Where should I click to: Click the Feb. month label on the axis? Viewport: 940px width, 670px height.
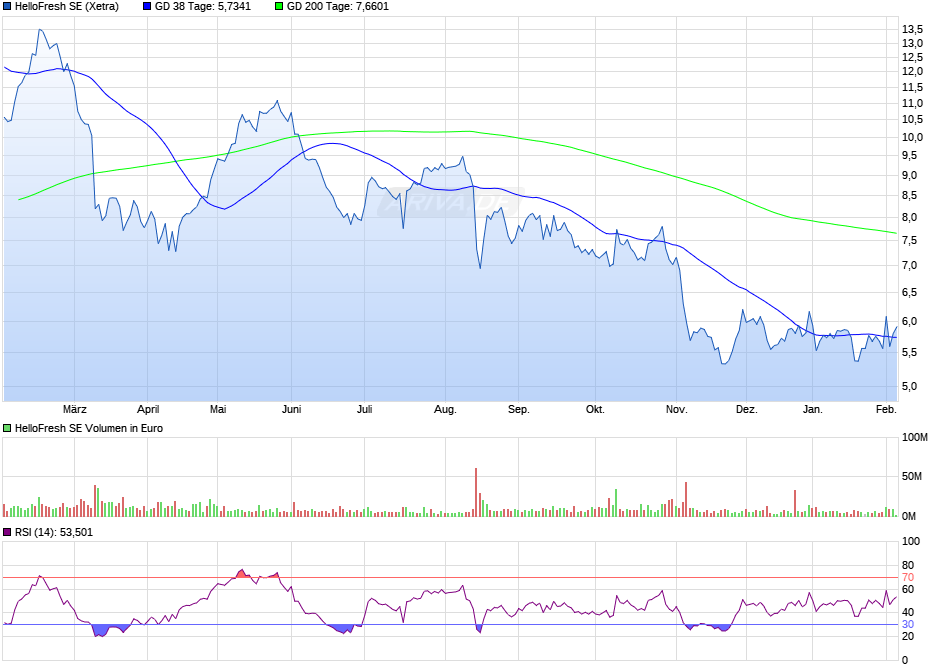click(886, 409)
